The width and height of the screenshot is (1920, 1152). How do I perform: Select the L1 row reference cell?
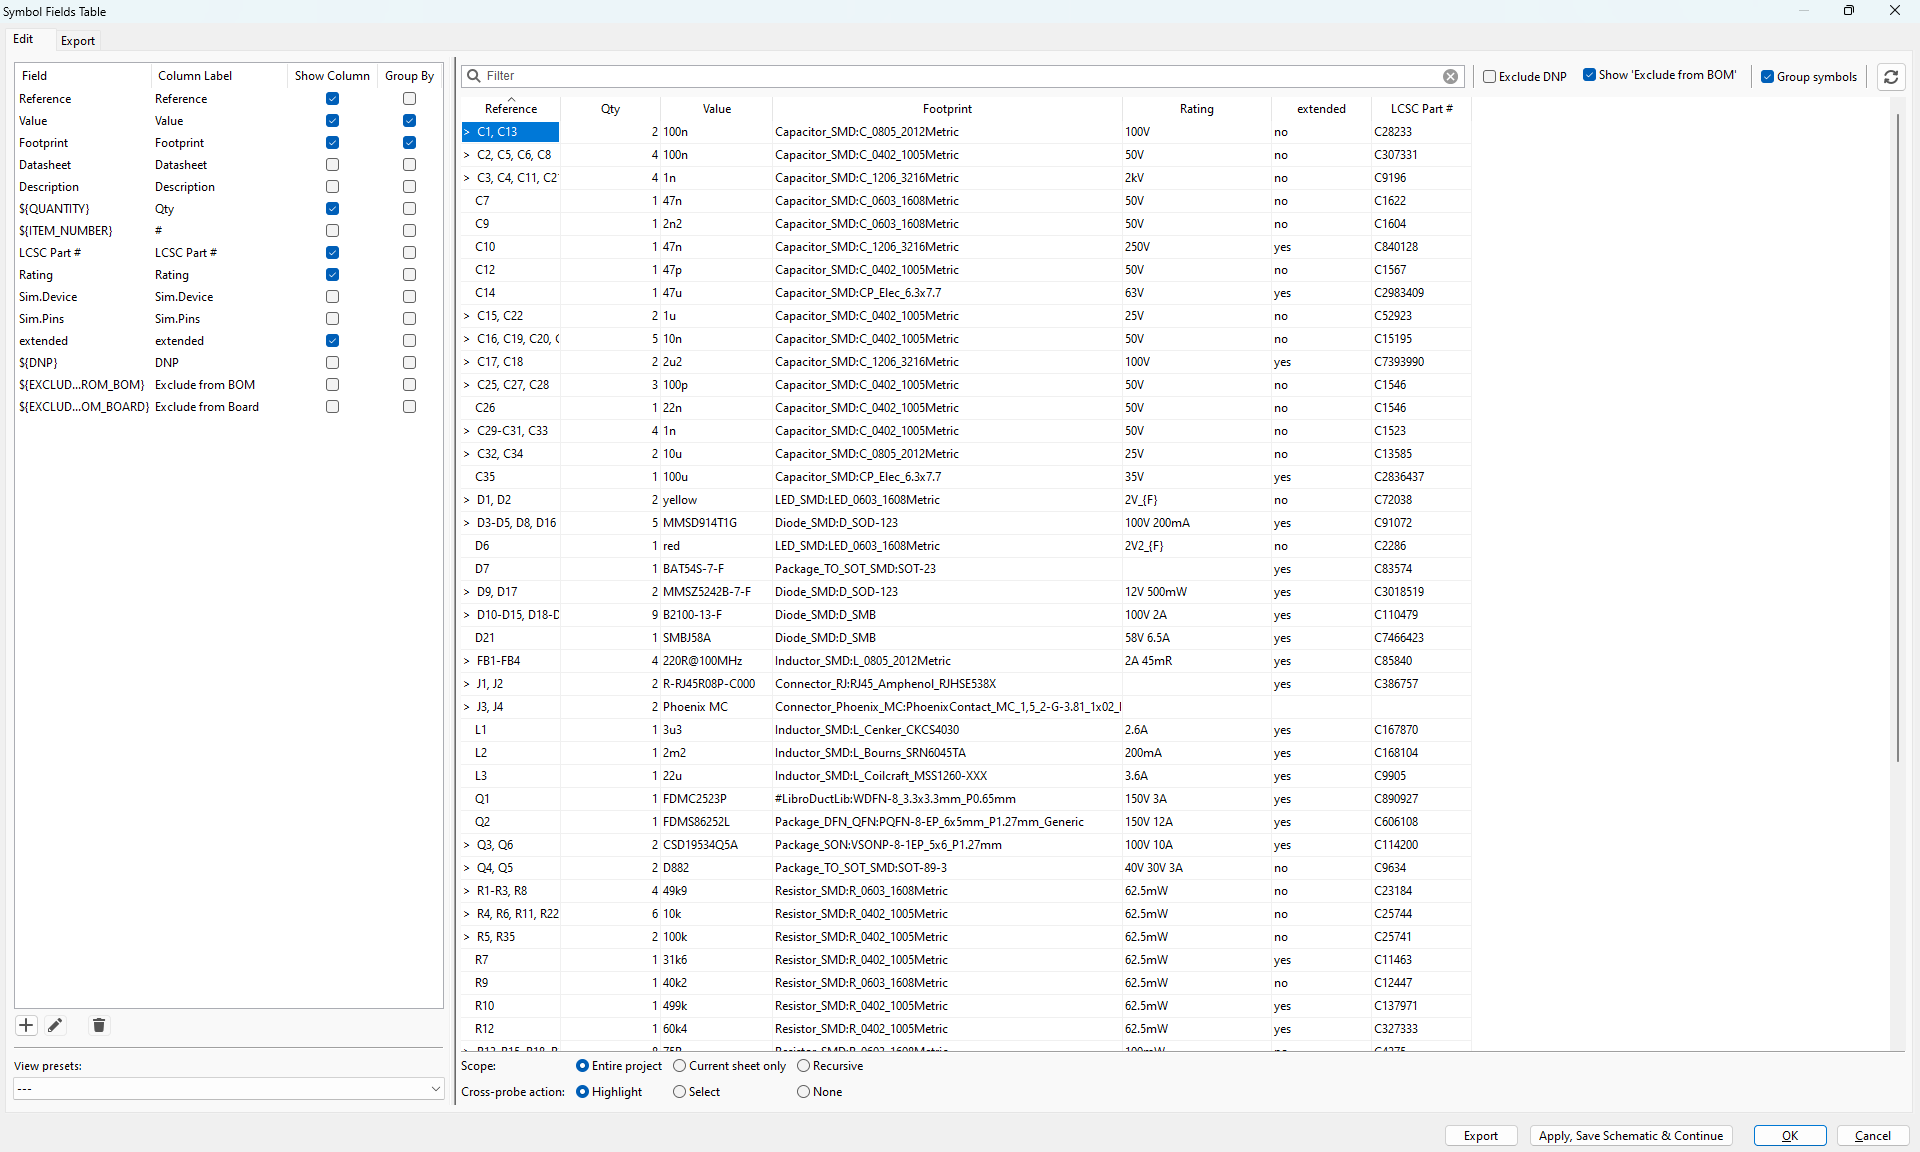[511, 730]
